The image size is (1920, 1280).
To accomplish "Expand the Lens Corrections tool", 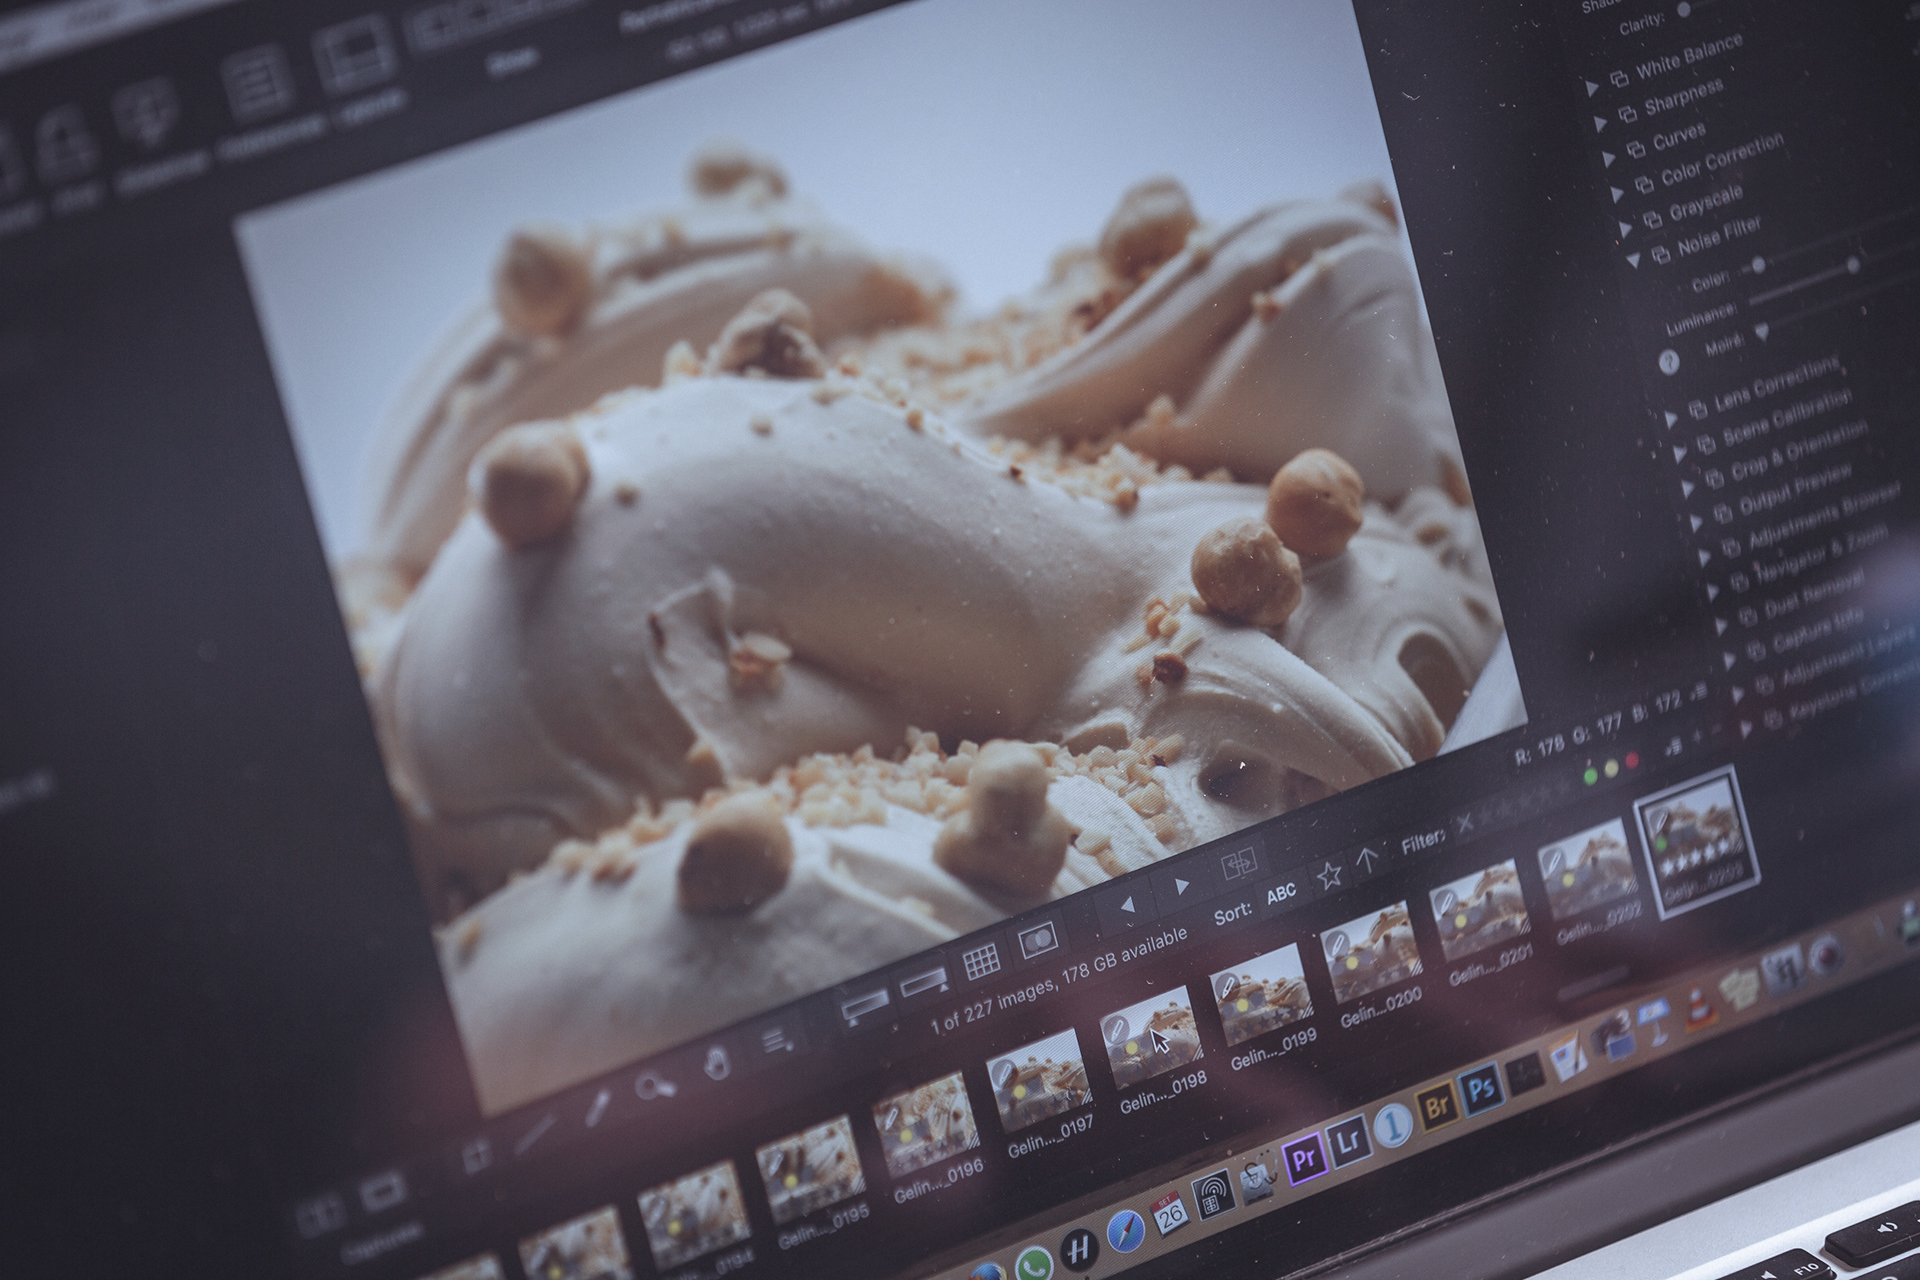I will click(x=1671, y=418).
